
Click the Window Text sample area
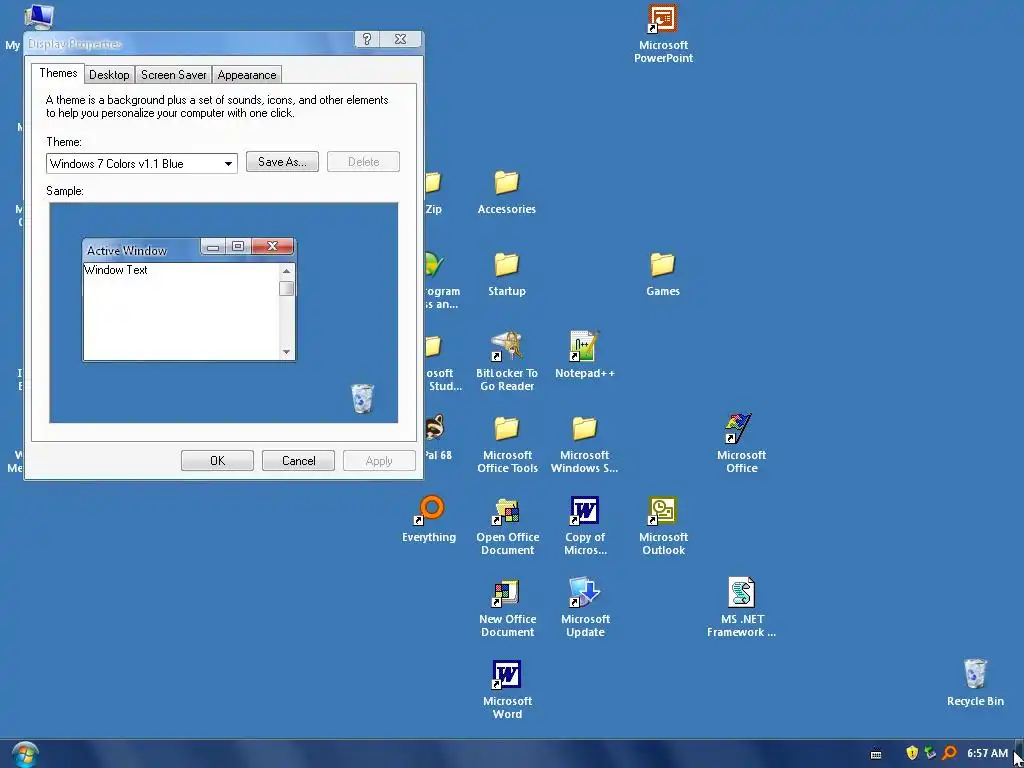point(181,311)
